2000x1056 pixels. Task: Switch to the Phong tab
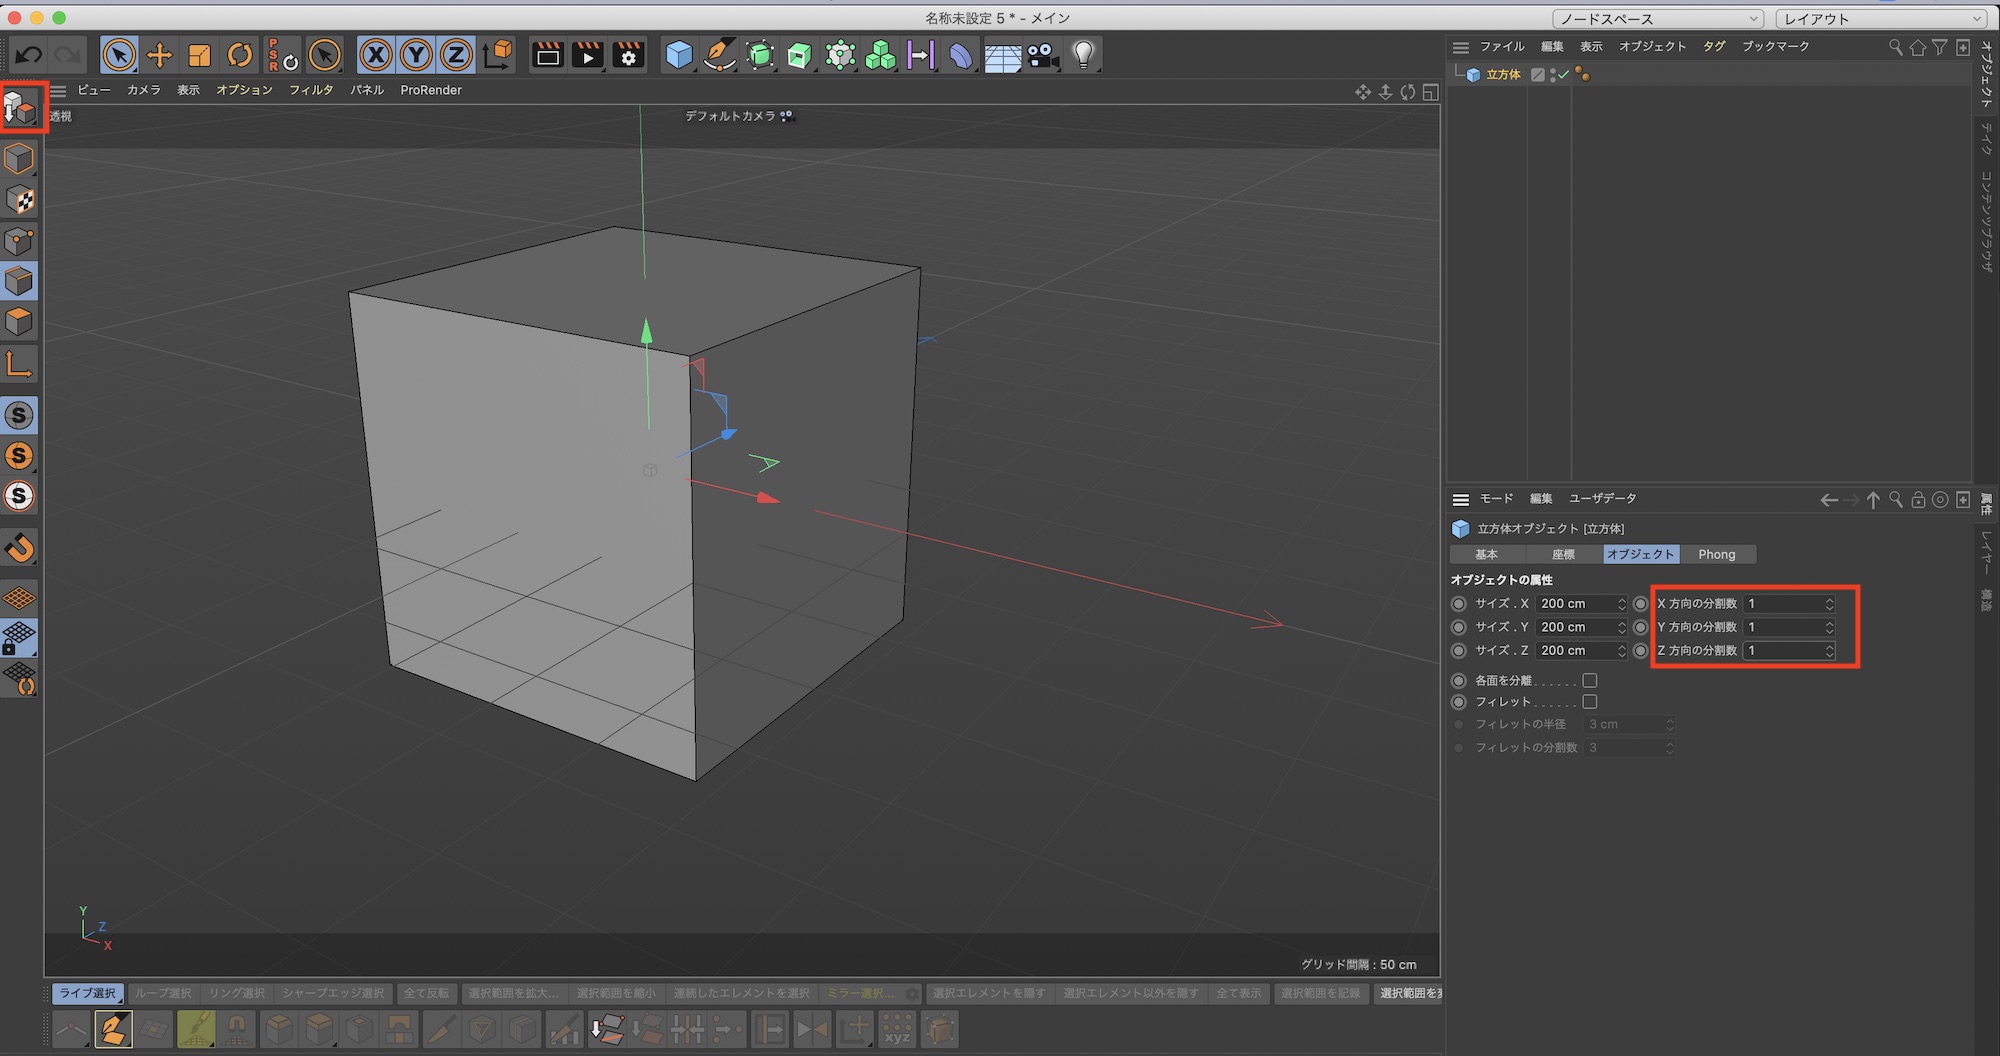1716,554
